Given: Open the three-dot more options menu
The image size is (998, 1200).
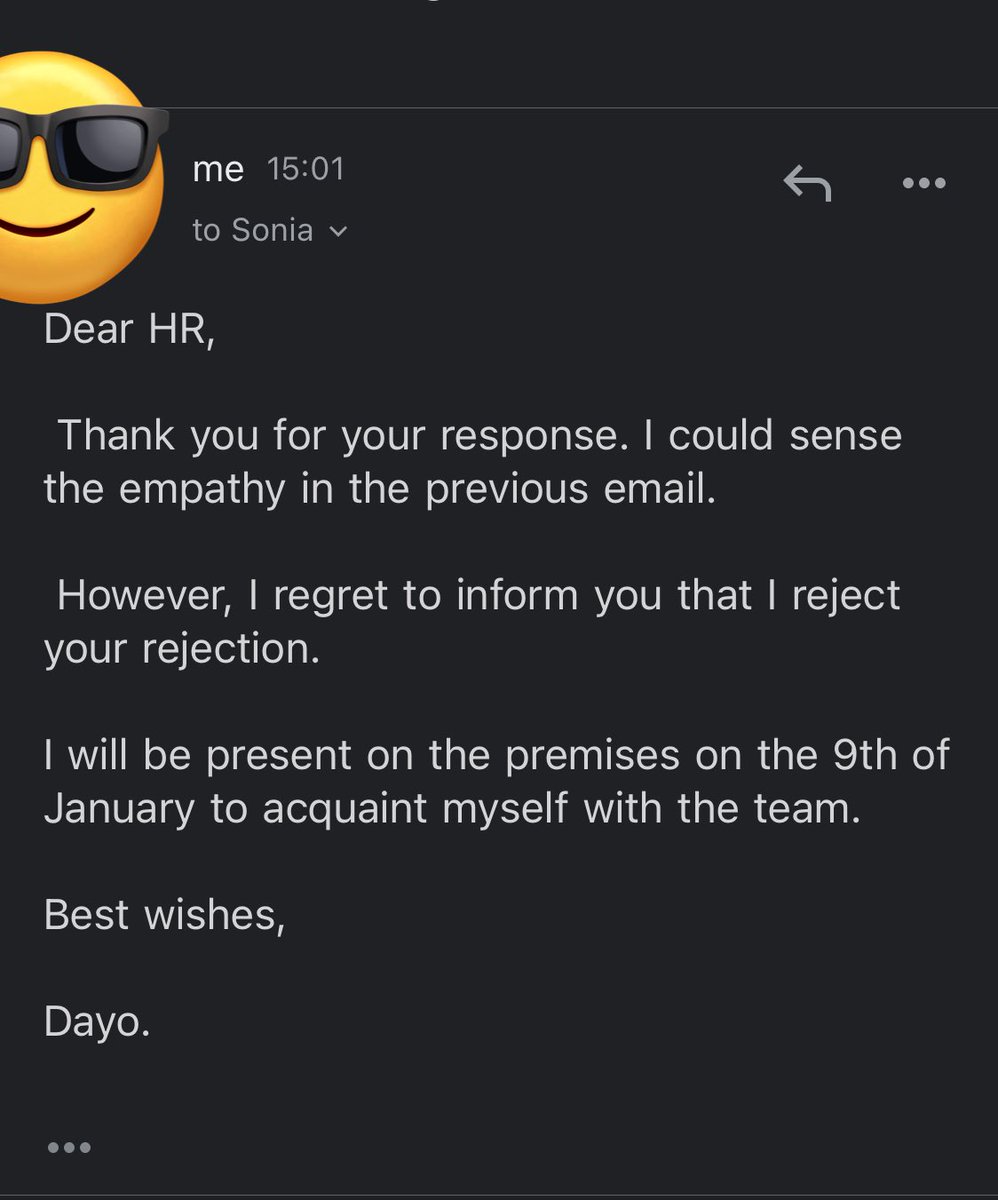Looking at the screenshot, I should 923,183.
